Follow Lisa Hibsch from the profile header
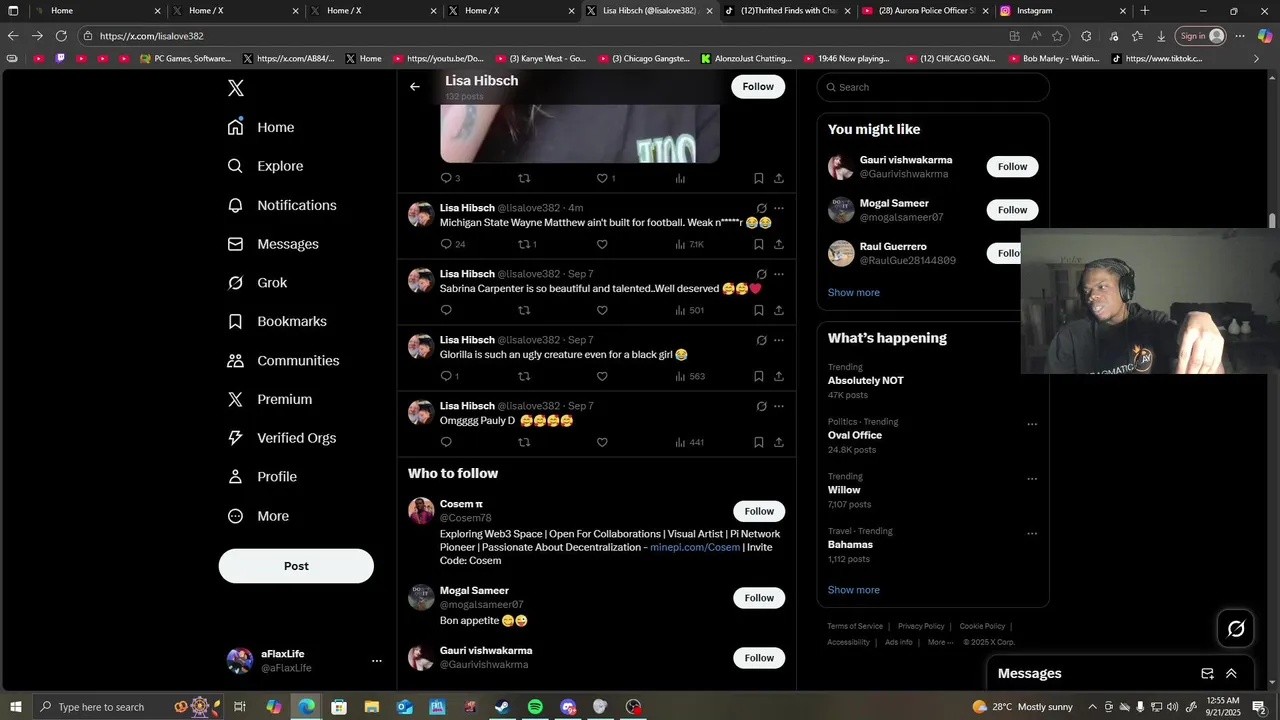The height and width of the screenshot is (720, 1280). [758, 87]
